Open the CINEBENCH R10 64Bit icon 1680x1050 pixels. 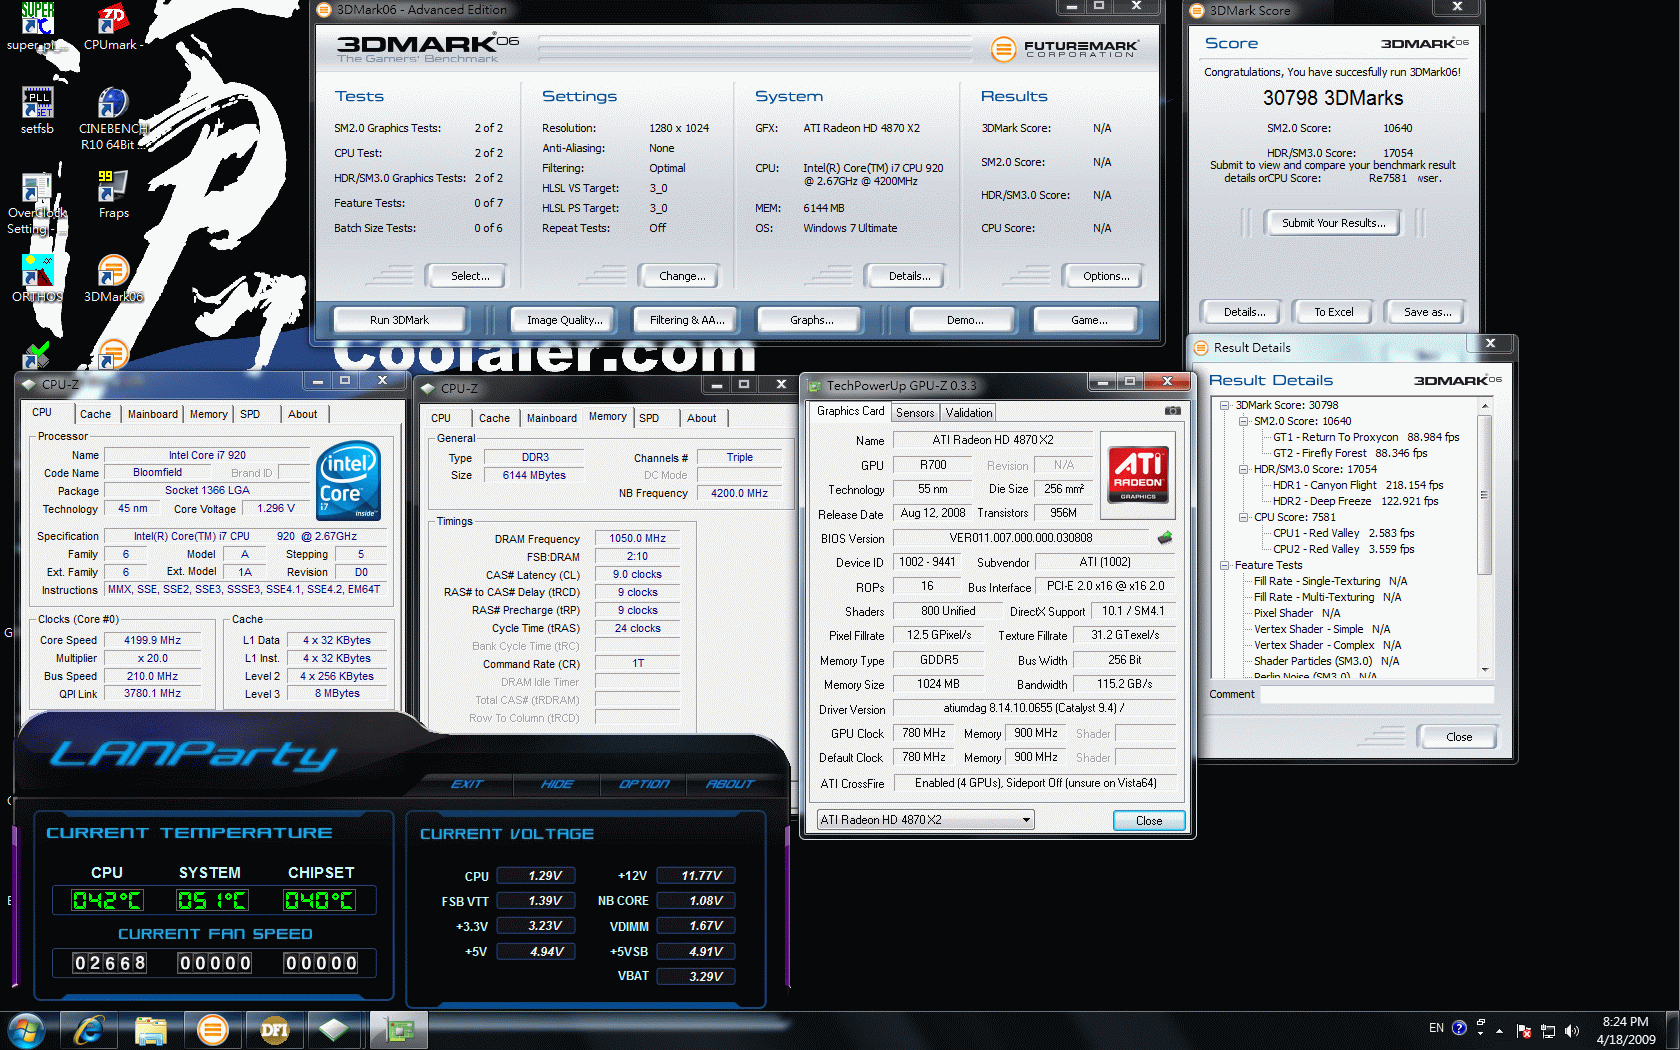click(113, 118)
